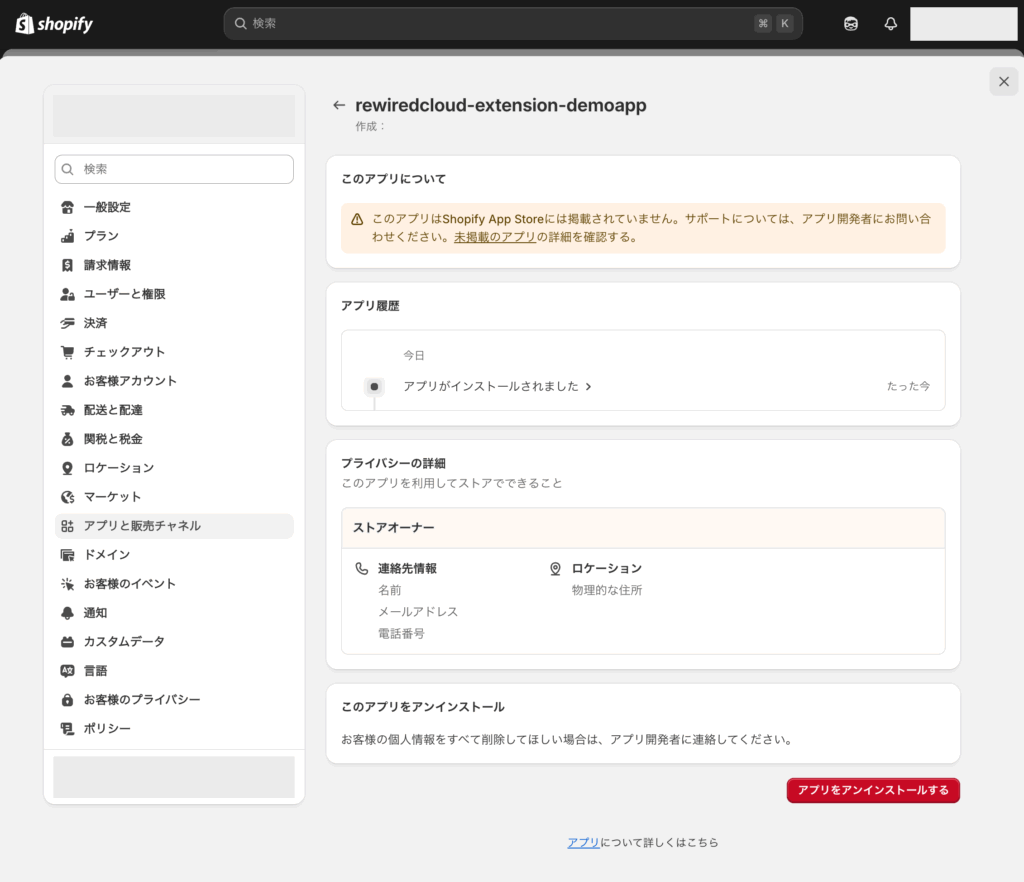Click the お客様アカウント person icon
The height and width of the screenshot is (882, 1024).
coord(67,381)
